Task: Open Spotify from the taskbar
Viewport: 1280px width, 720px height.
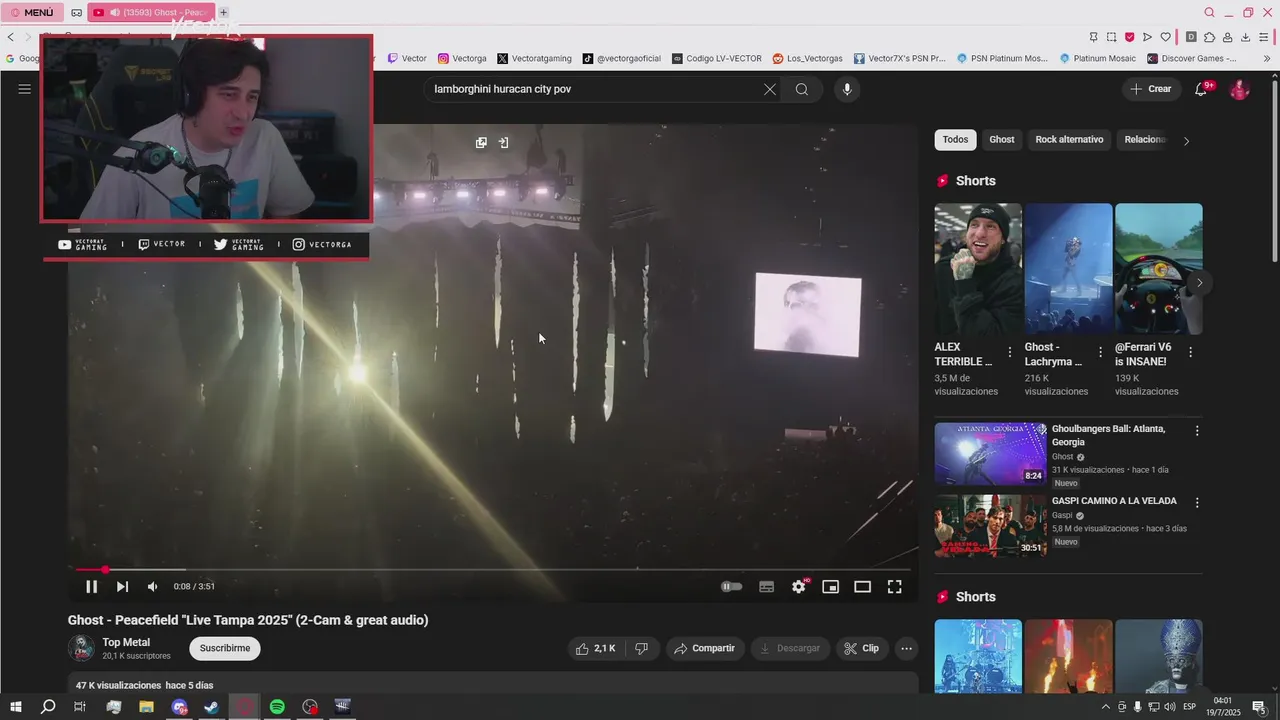Action: click(x=277, y=707)
